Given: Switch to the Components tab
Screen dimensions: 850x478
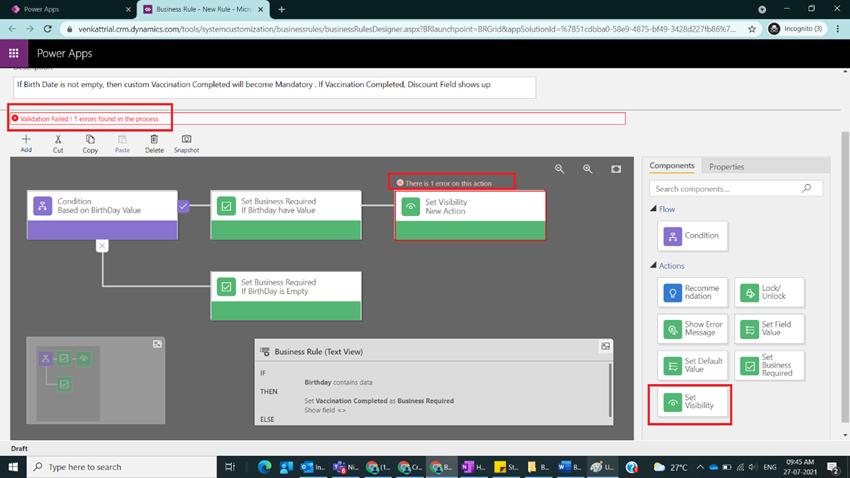Looking at the screenshot, I should [x=672, y=166].
